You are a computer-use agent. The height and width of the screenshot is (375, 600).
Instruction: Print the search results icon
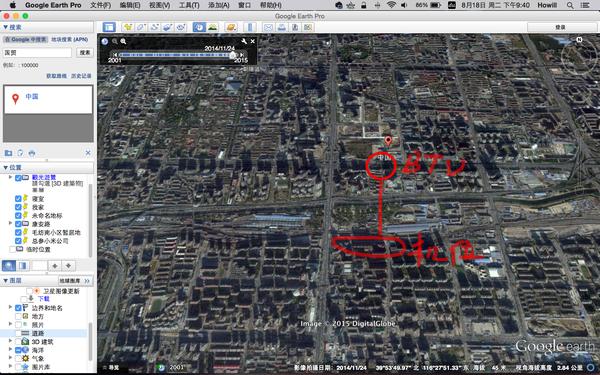point(32,153)
